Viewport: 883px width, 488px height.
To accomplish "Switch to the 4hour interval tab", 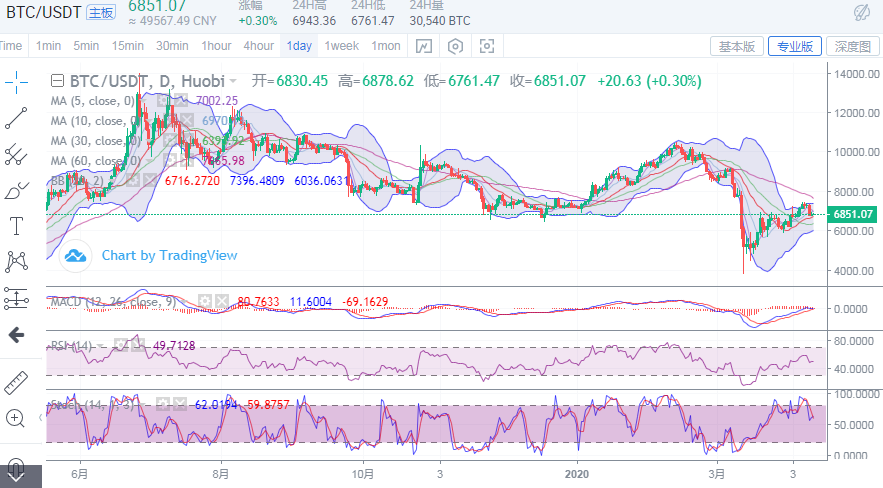I will 258,46.
